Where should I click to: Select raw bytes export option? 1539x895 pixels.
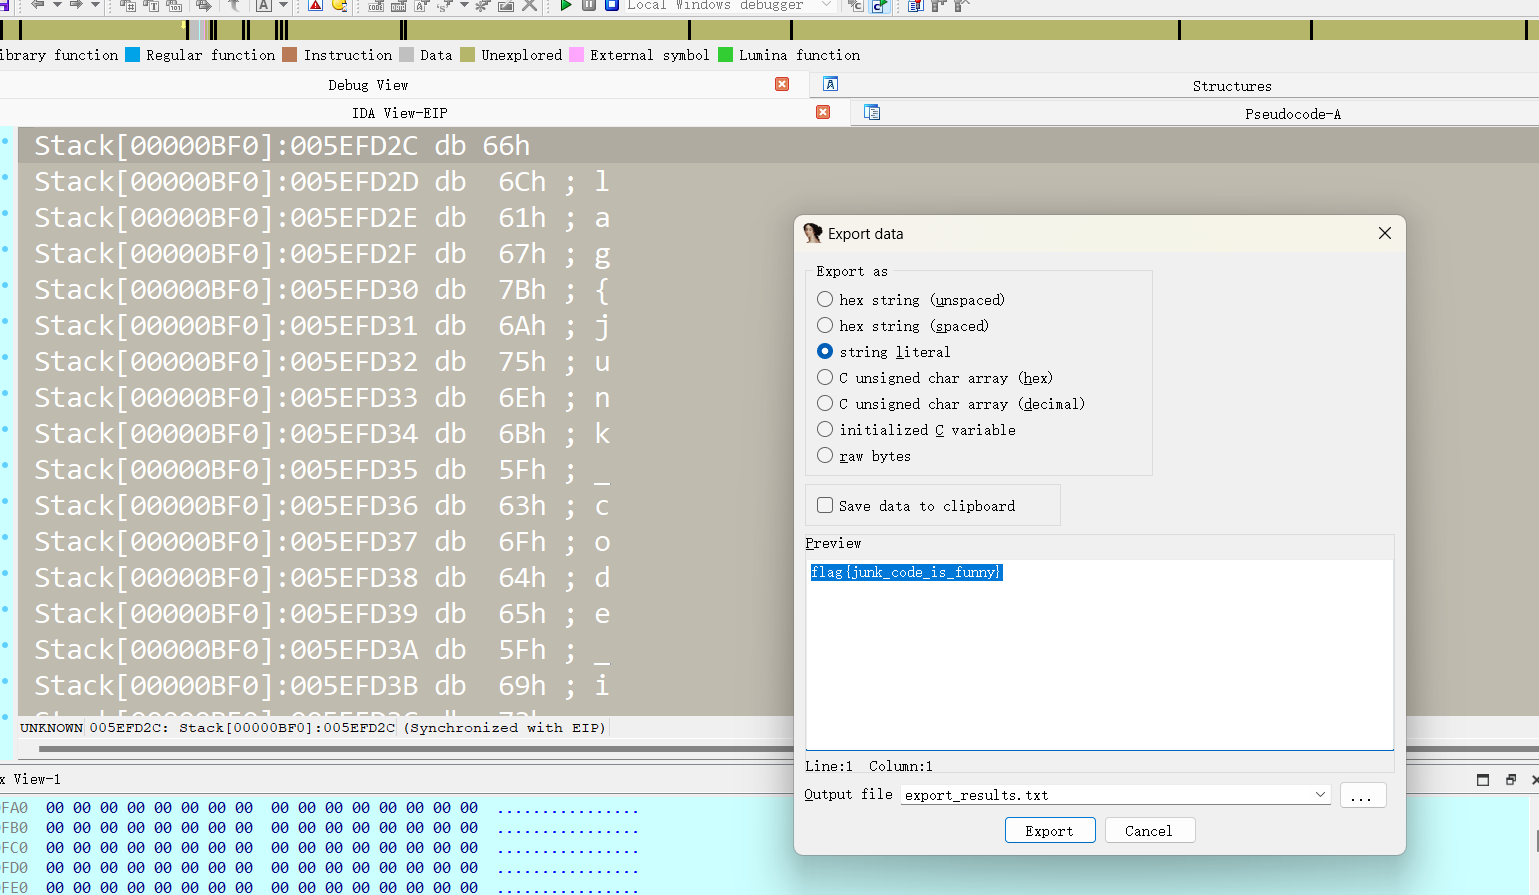tap(825, 455)
